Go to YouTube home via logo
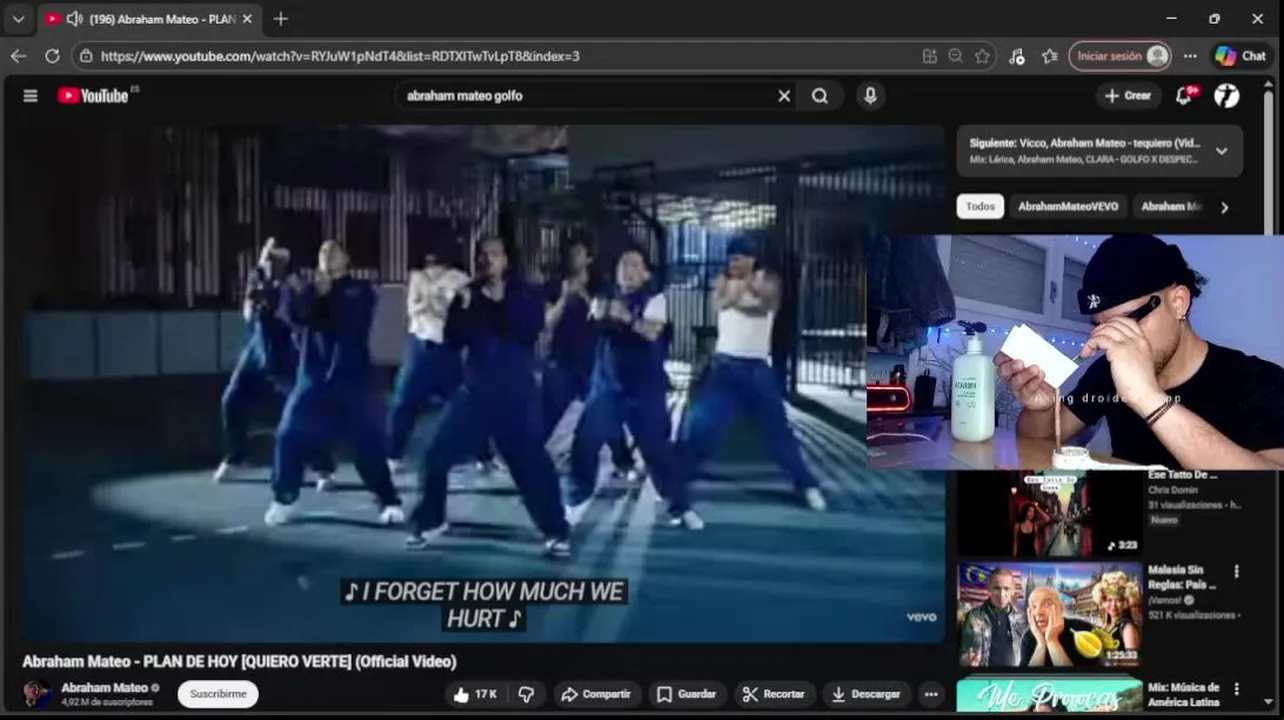The height and width of the screenshot is (720, 1284). 93,96
